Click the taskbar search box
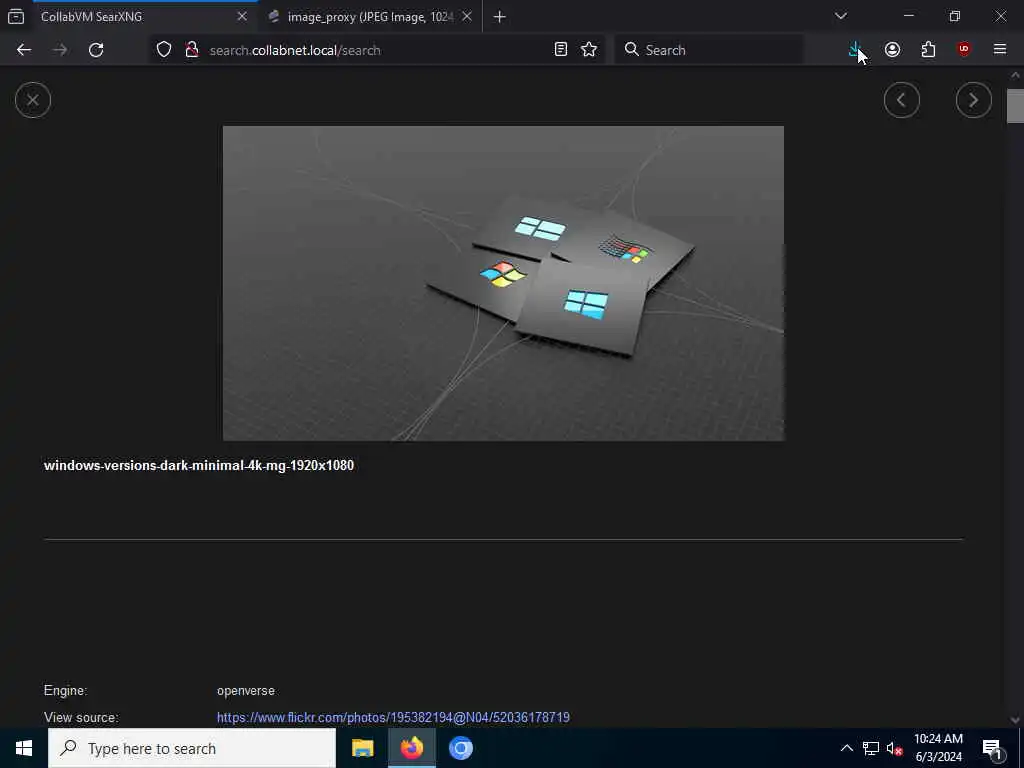The width and height of the screenshot is (1024, 768). tap(192, 748)
